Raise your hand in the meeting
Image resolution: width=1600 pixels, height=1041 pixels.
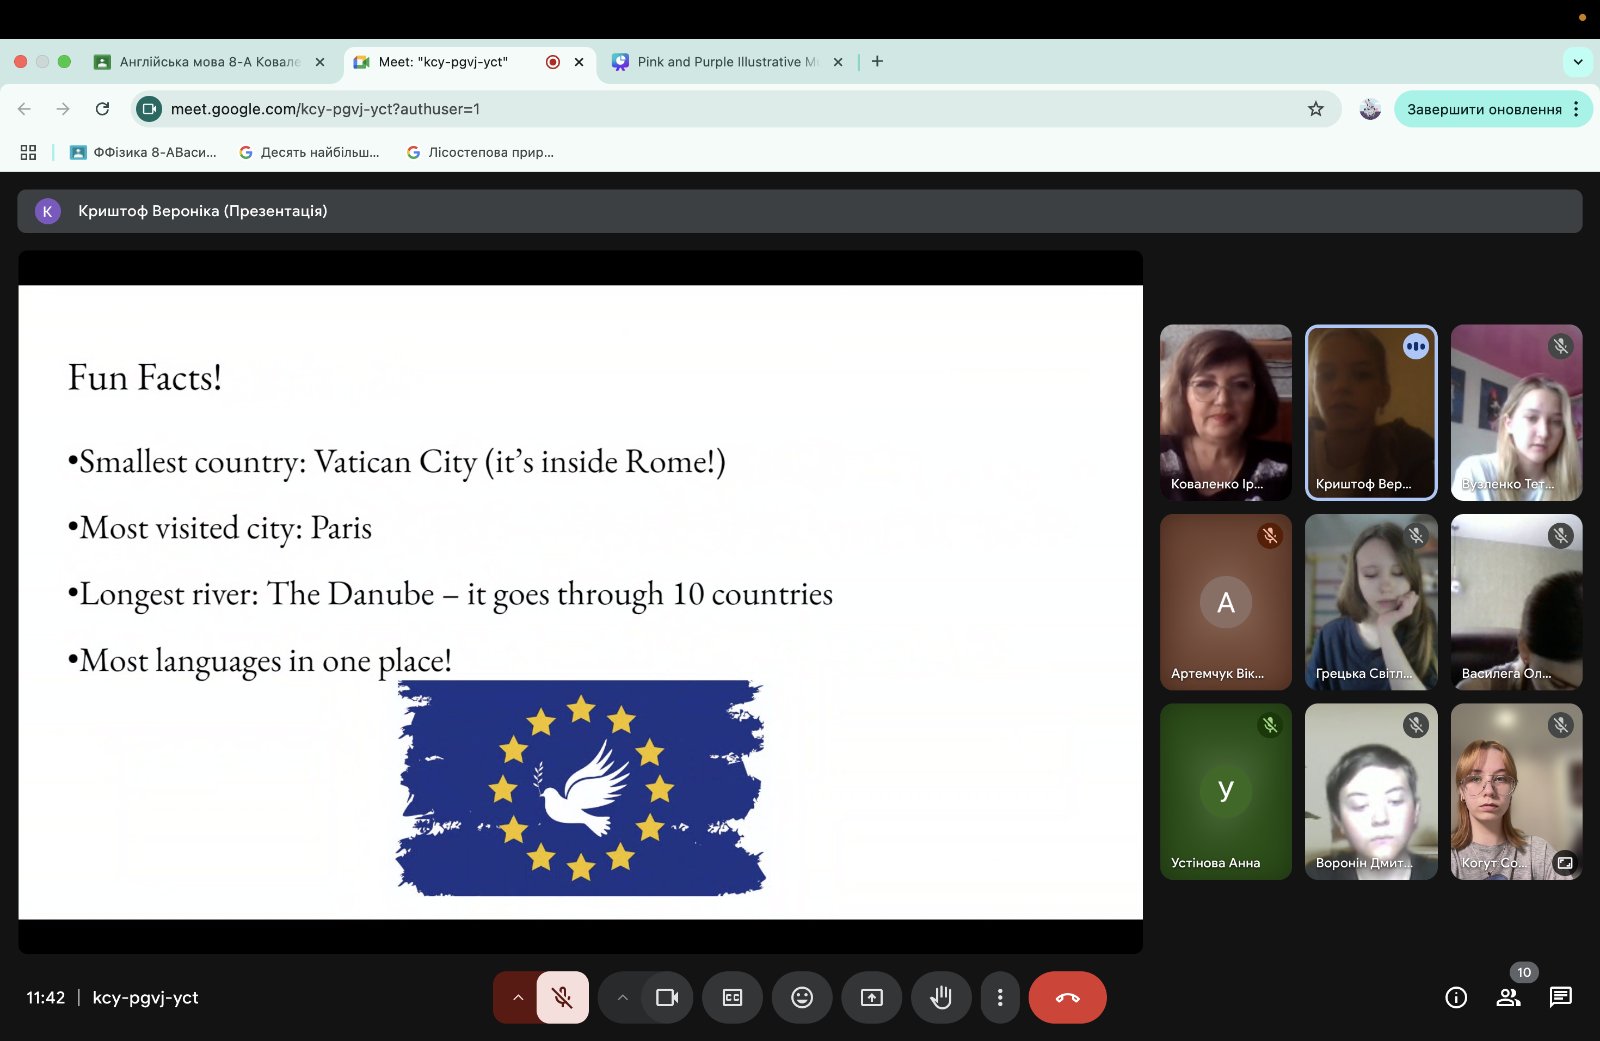(x=941, y=997)
